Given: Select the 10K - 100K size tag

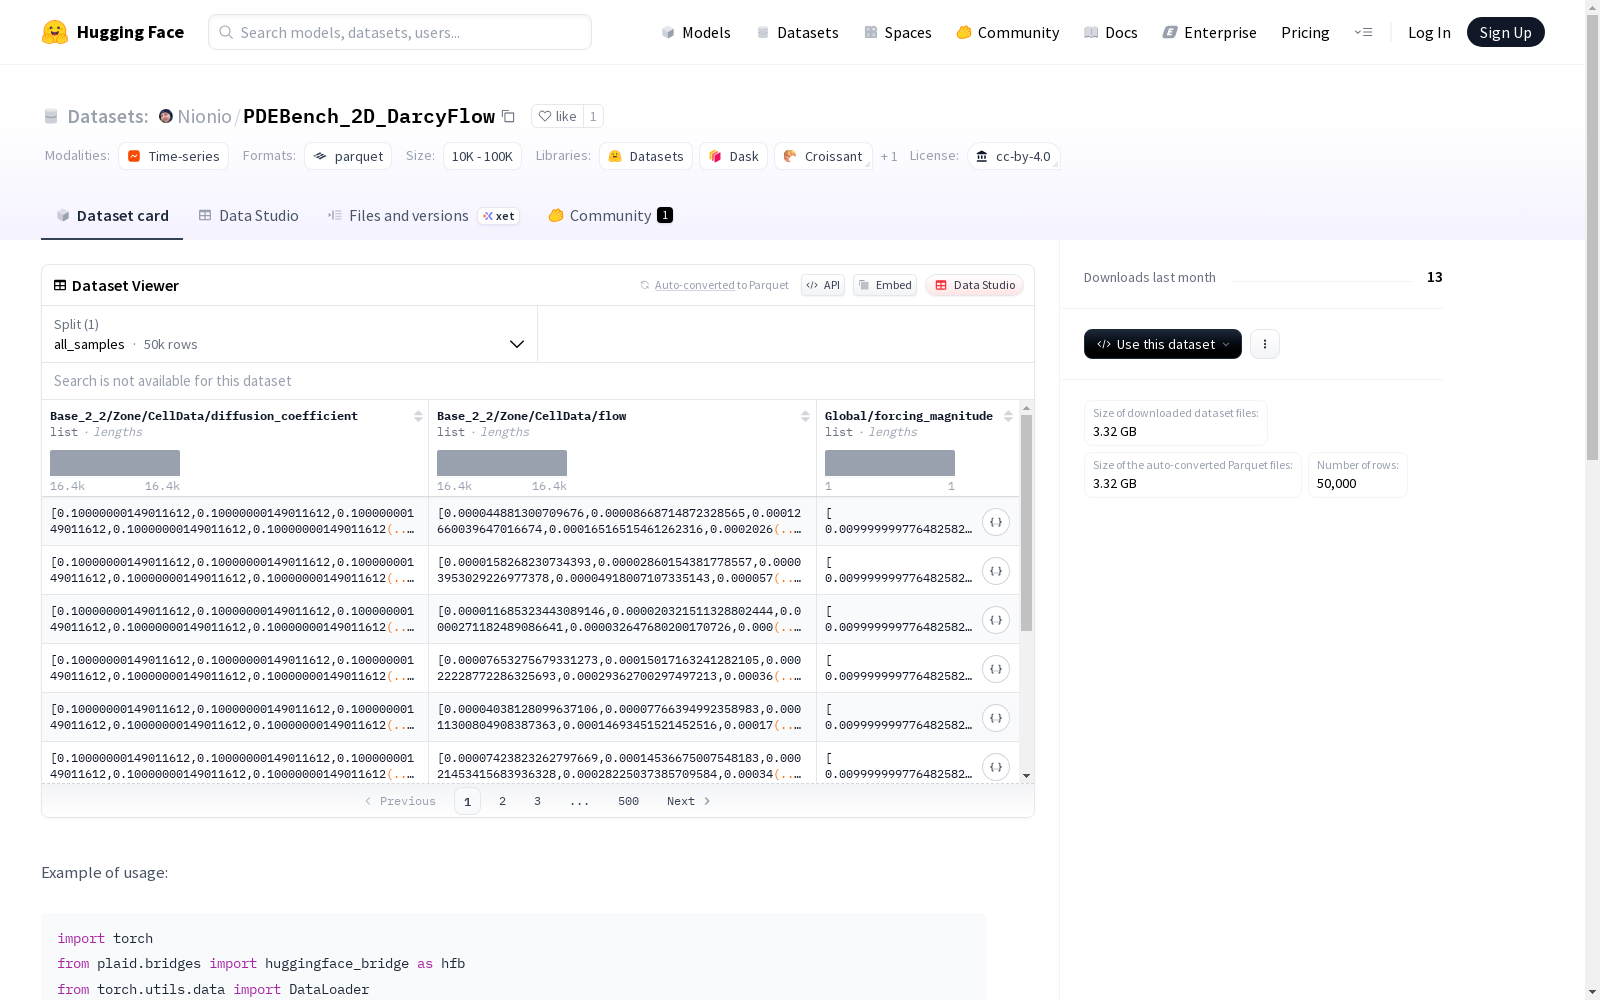Looking at the screenshot, I should [482, 156].
